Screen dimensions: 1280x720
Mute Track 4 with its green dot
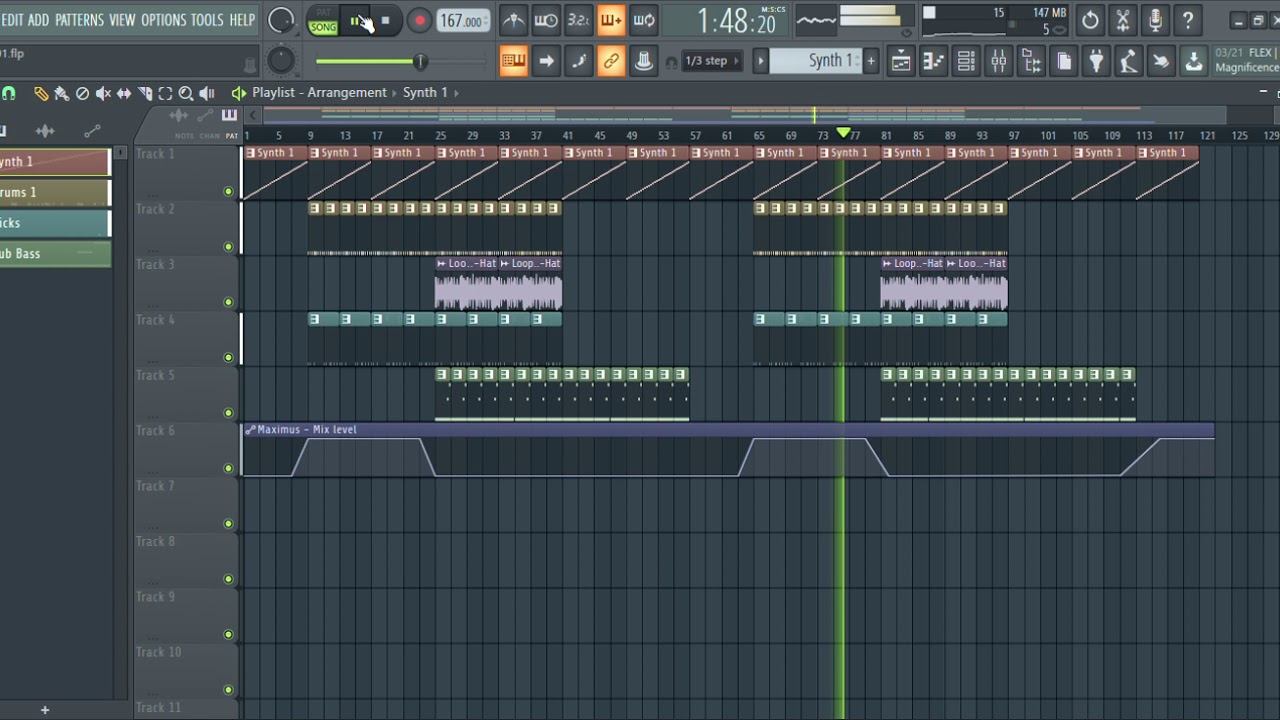coord(228,357)
